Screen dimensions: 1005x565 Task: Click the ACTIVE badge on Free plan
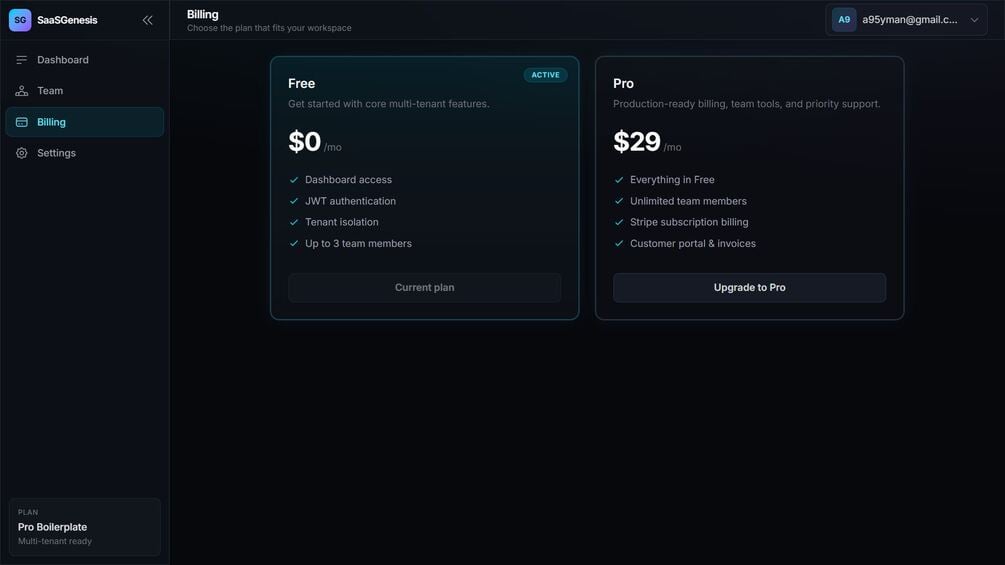[545, 75]
